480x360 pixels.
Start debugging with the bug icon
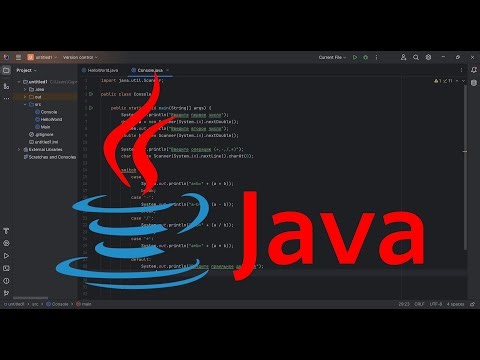point(366,57)
